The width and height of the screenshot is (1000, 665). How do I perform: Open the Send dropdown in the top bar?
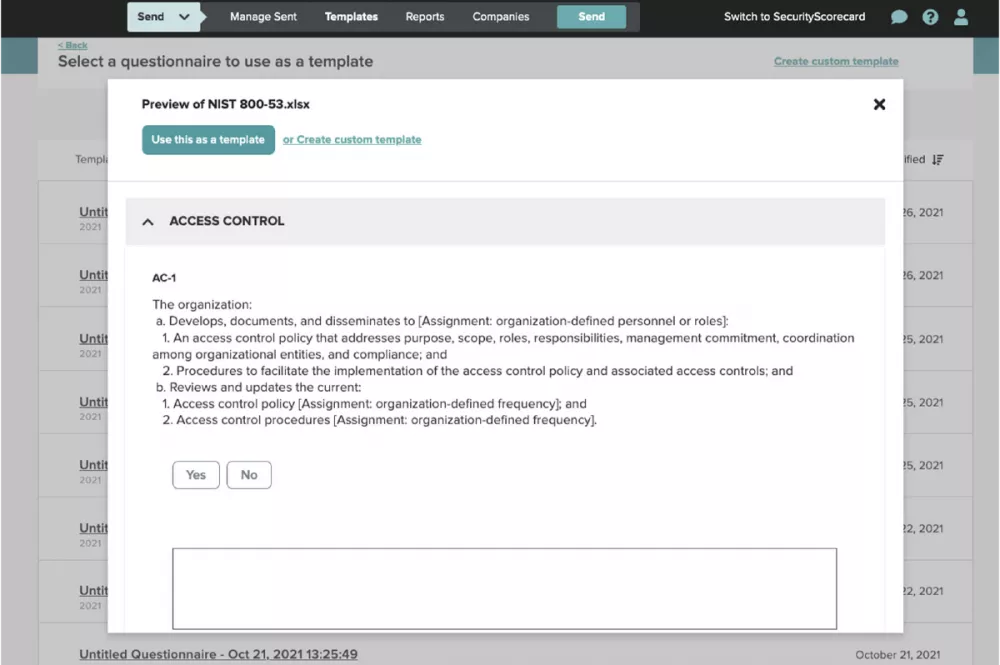(x=163, y=17)
